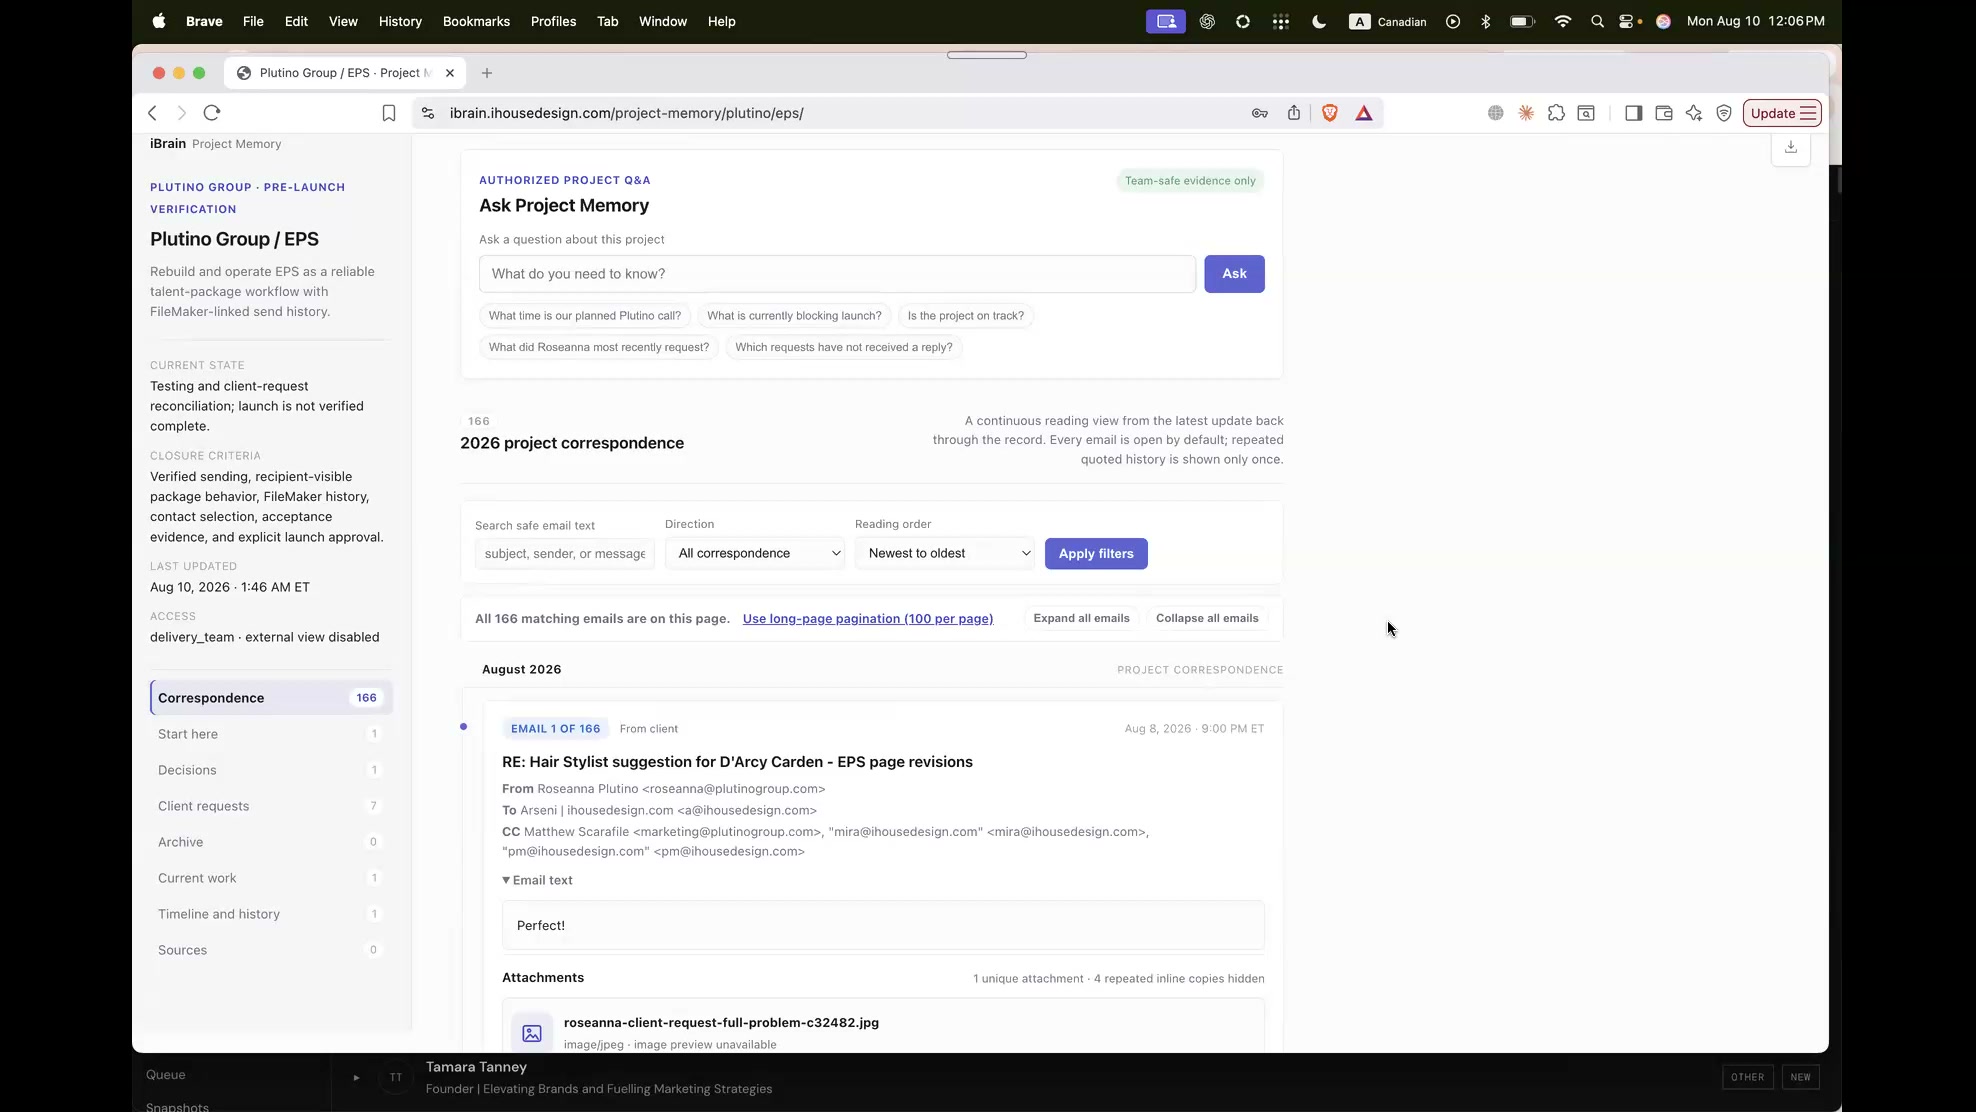The height and width of the screenshot is (1112, 1976).
Task: Select Correspondence in the sidebar
Action: tap(271, 698)
